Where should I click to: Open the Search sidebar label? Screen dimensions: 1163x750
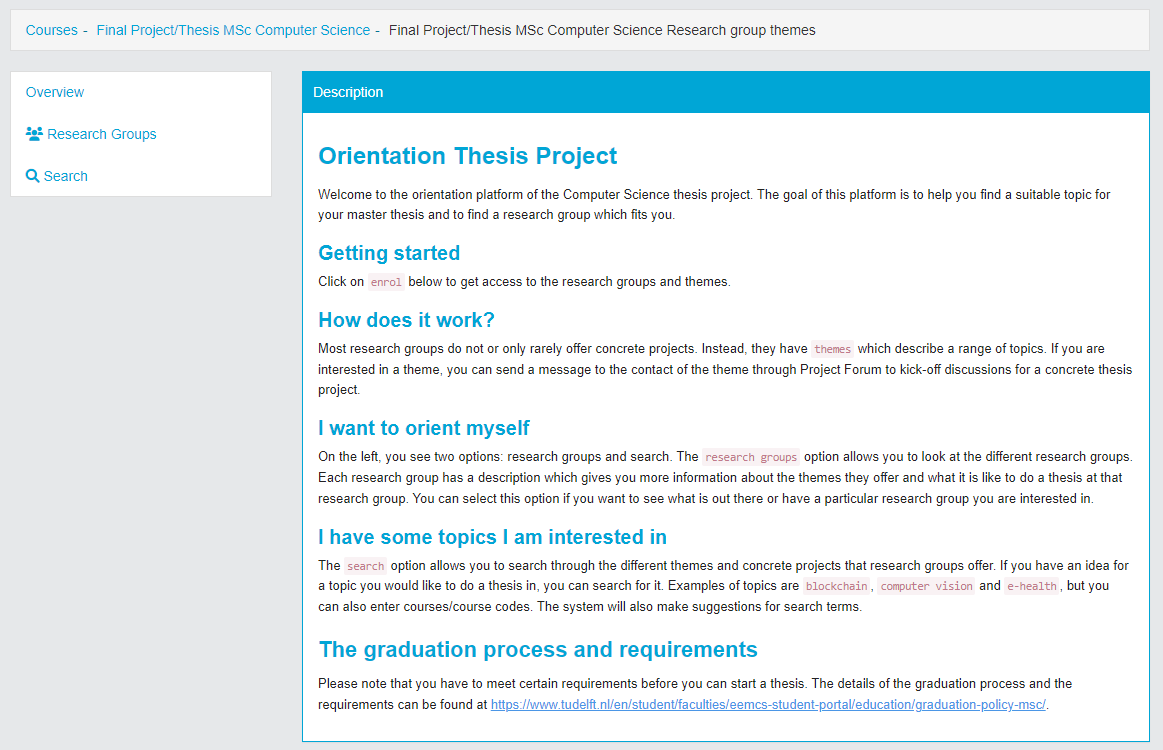click(66, 176)
